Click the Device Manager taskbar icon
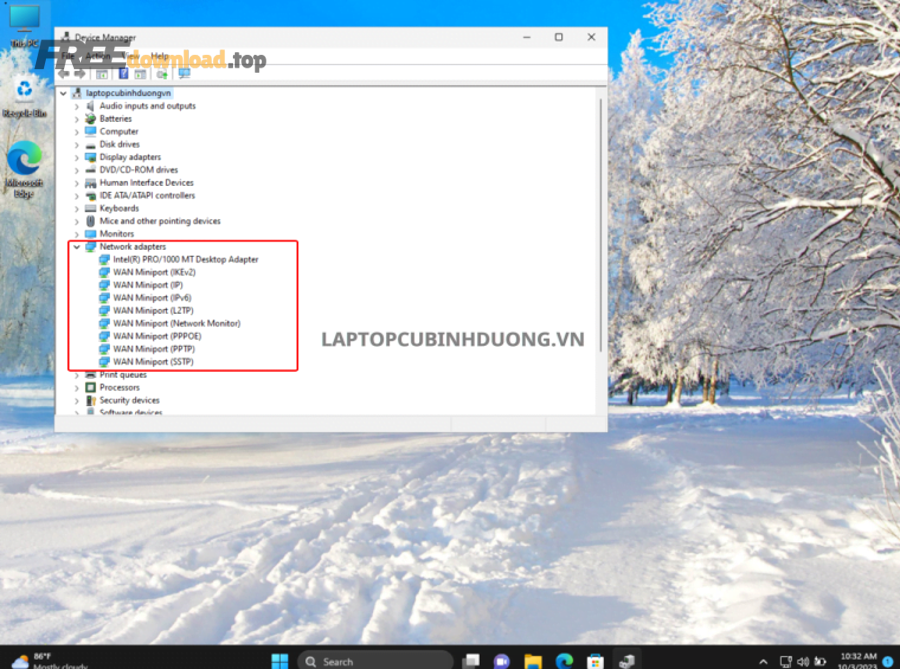 (626, 661)
